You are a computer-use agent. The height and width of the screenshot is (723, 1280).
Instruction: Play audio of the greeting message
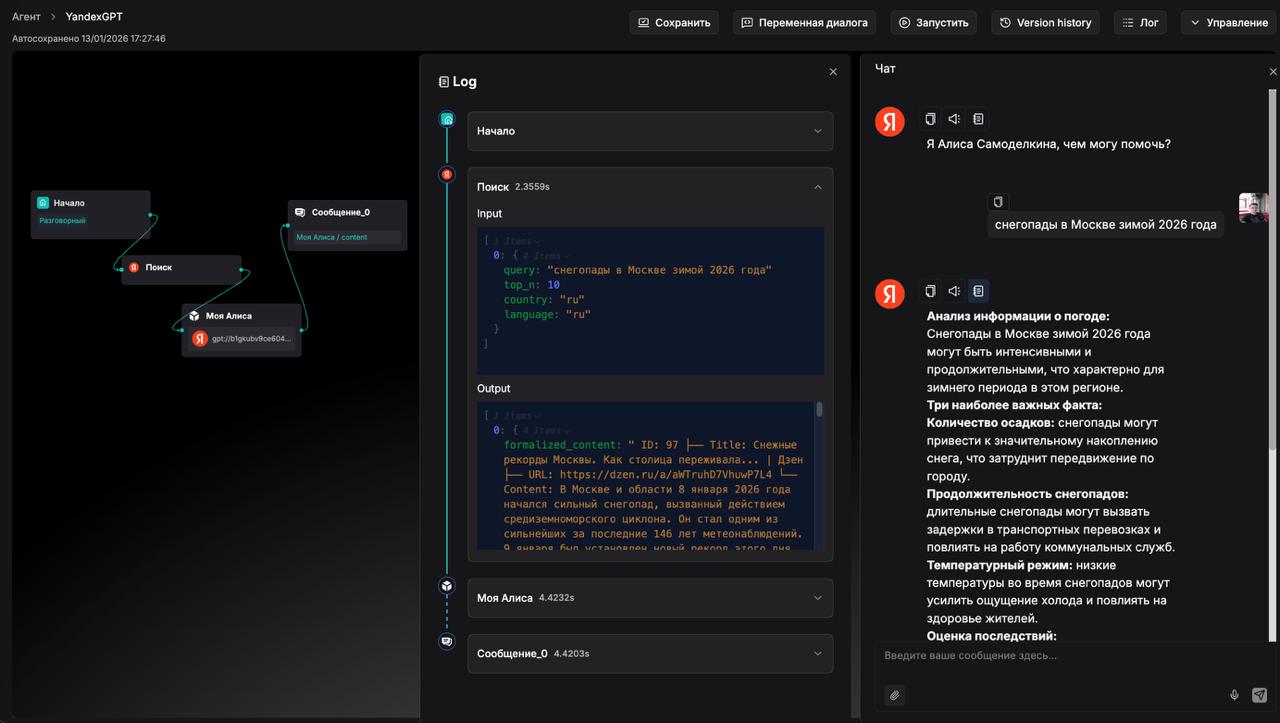[954, 119]
